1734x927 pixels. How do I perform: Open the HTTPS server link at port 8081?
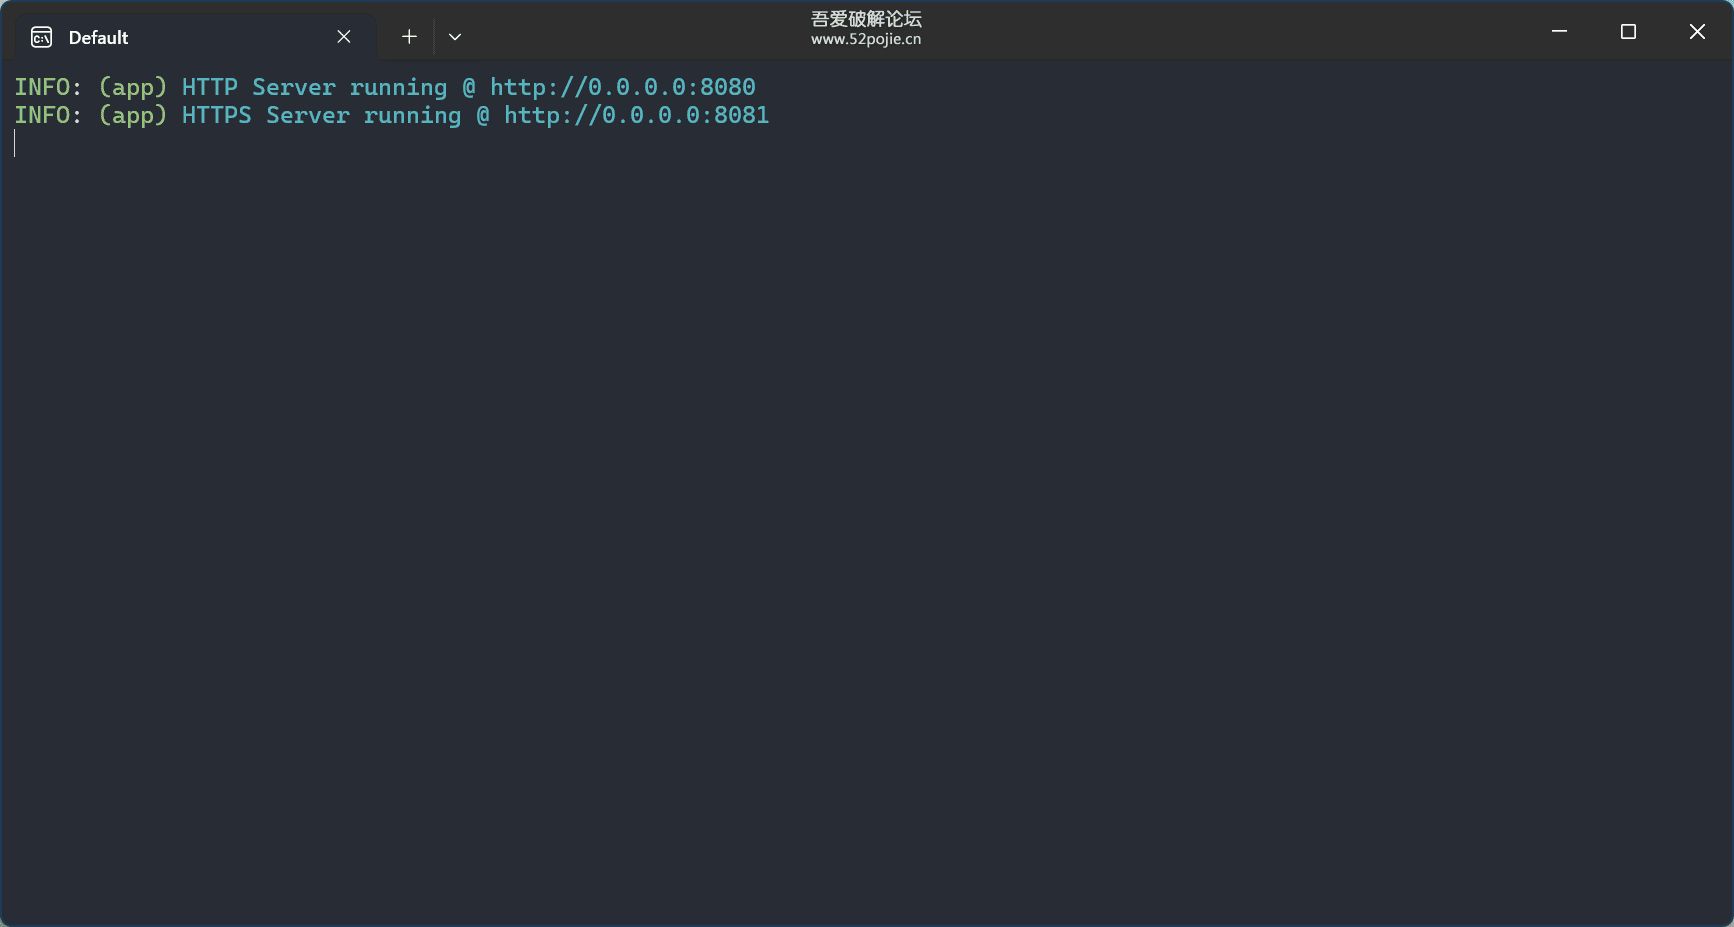[x=637, y=115]
